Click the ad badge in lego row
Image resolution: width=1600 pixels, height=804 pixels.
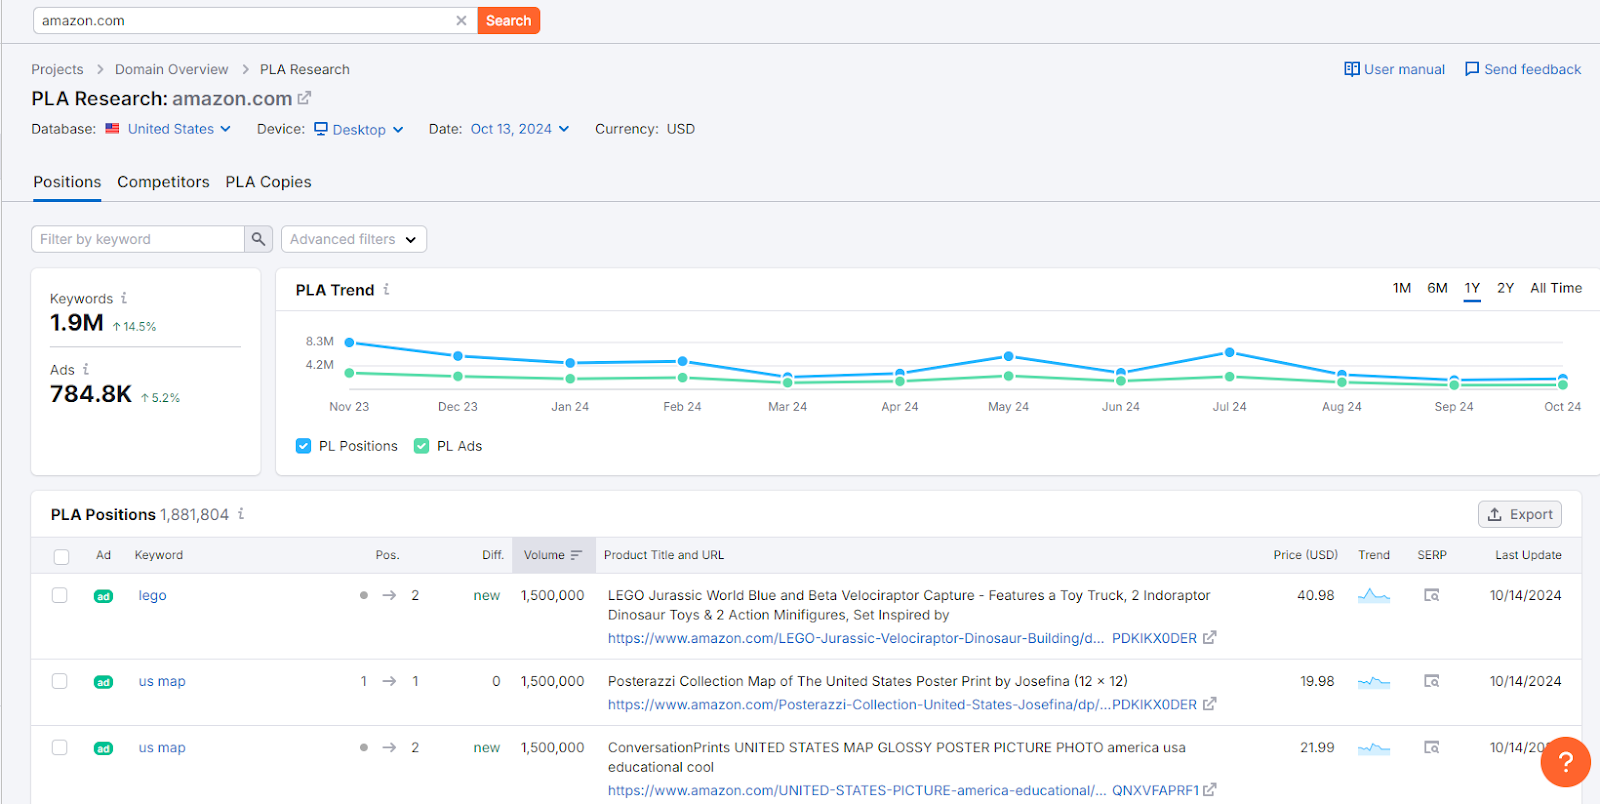tap(103, 596)
